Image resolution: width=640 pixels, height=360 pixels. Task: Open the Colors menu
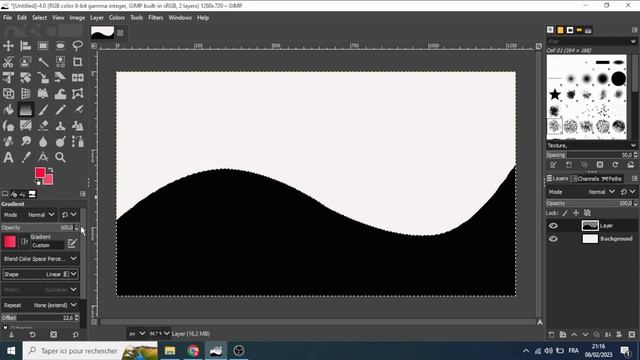tap(117, 18)
